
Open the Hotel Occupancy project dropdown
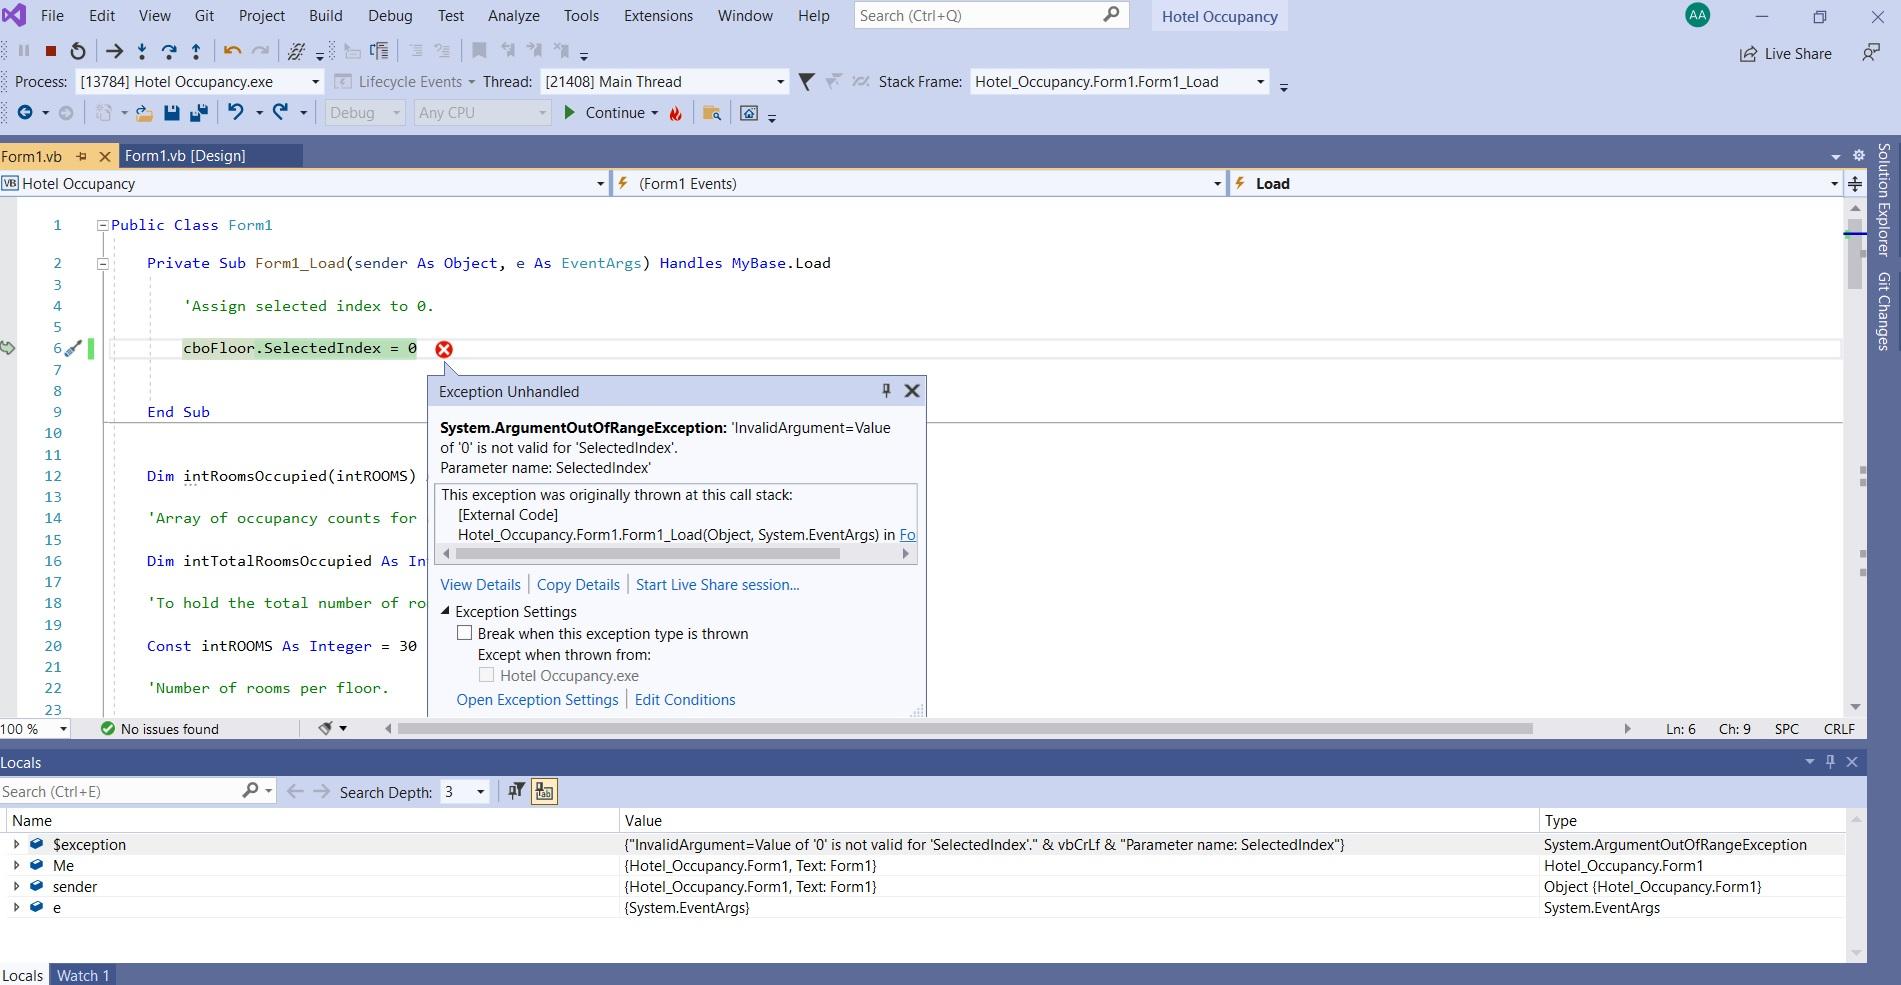tap(304, 183)
